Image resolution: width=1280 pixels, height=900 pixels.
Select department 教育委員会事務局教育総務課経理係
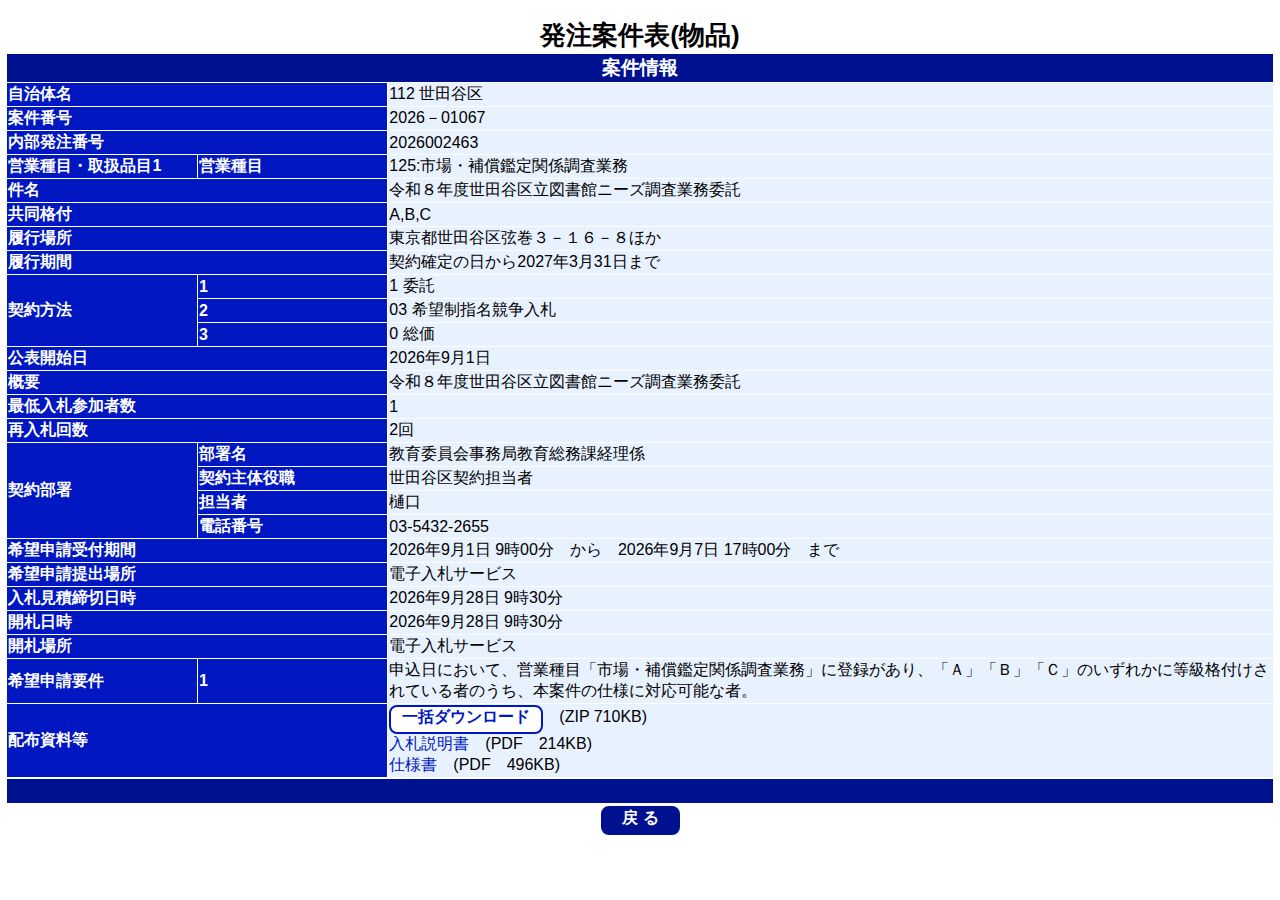coord(517,454)
